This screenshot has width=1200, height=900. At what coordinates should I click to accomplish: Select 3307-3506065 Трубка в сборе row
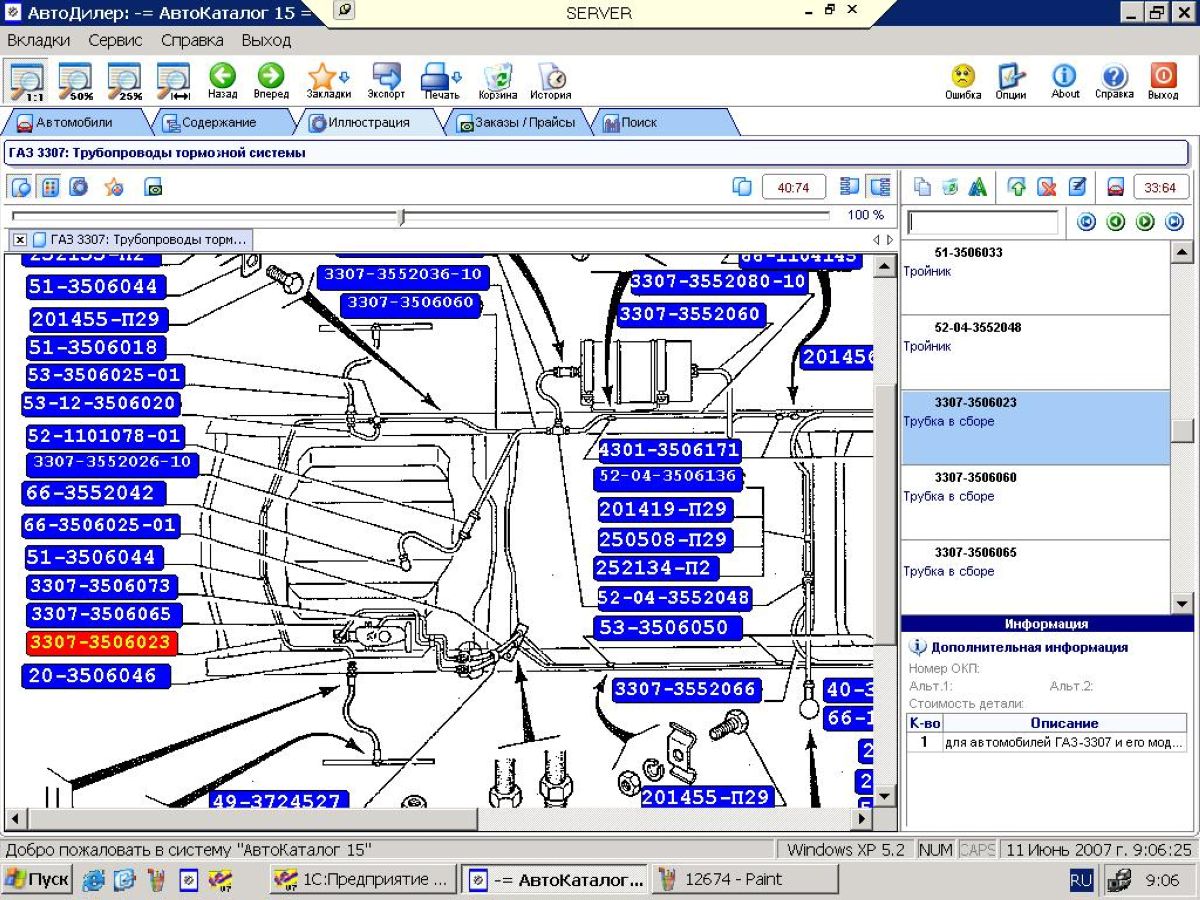coord(1035,578)
